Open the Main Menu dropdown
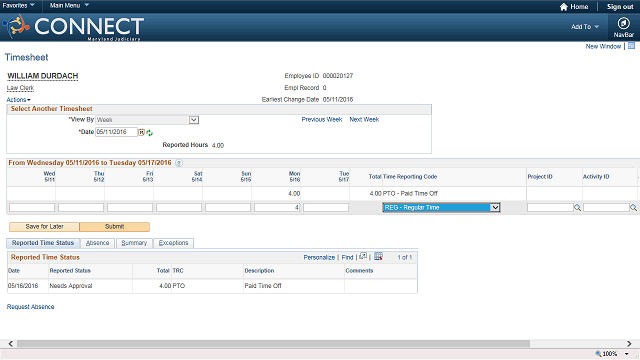Viewport: 640px width, 360px height. [69, 5]
